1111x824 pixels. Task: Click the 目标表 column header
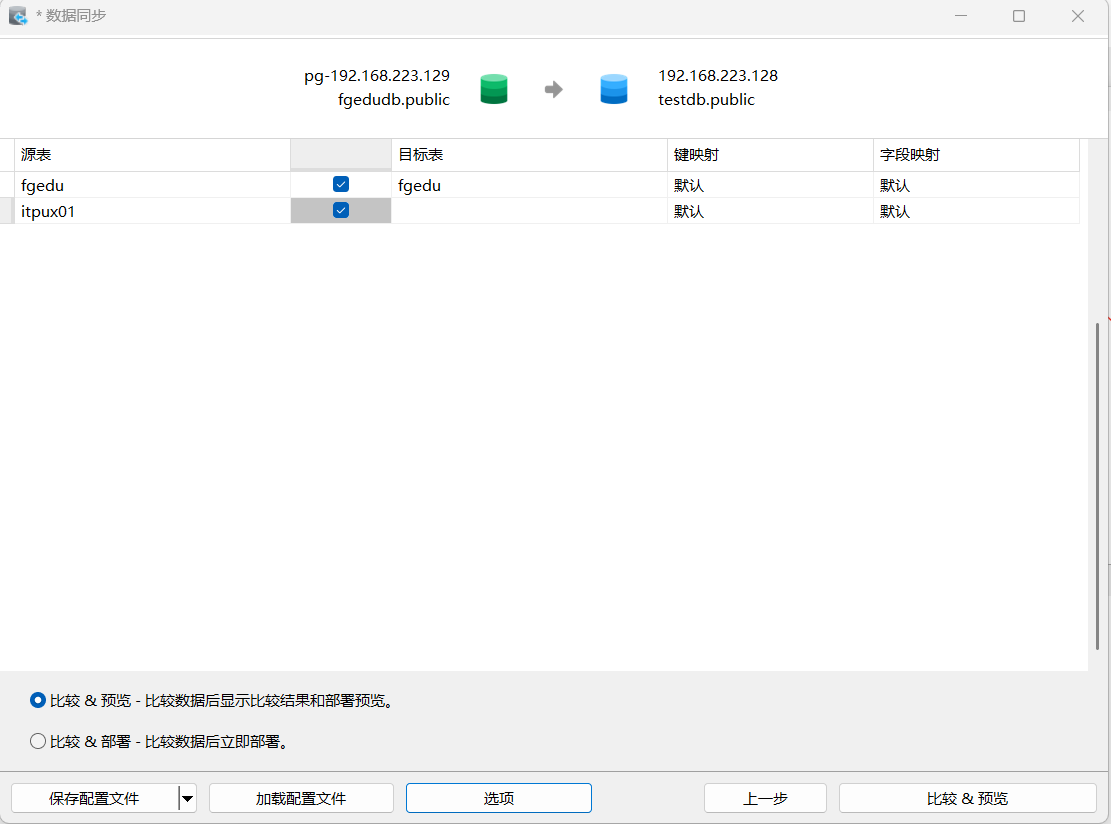click(x=528, y=155)
